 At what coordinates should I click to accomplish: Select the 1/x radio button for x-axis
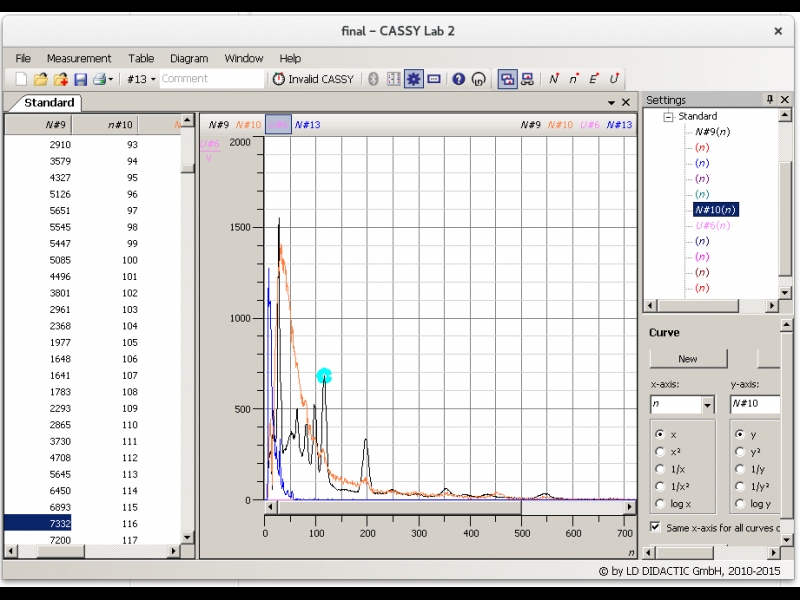click(658, 469)
